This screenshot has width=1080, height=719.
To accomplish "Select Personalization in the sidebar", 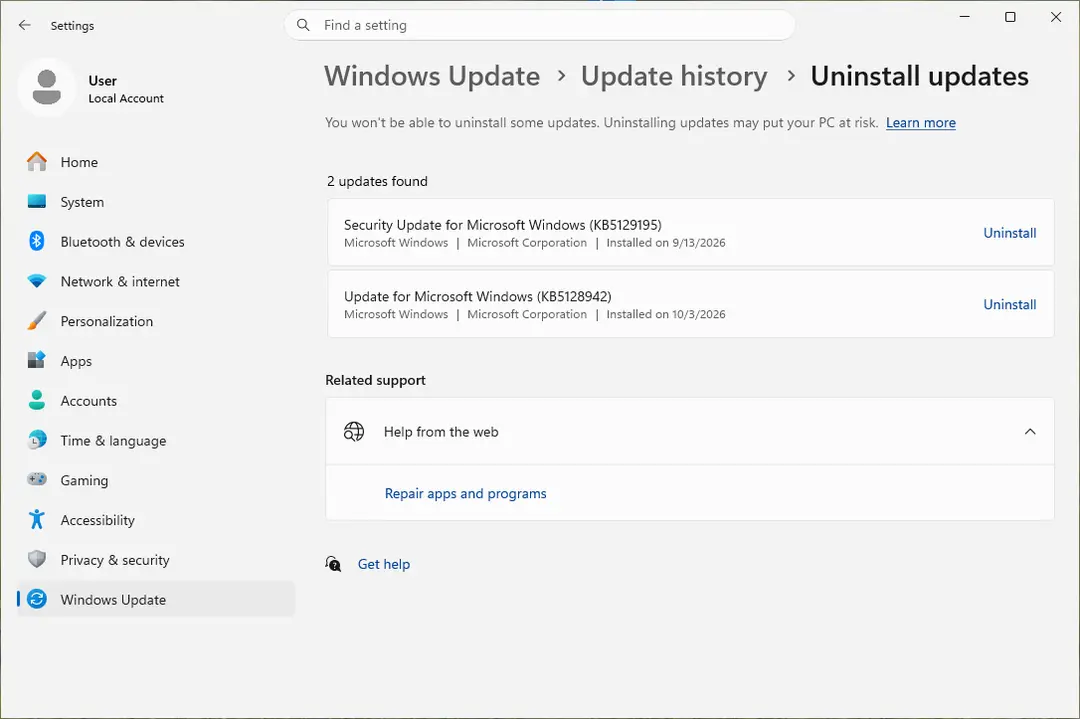I will pos(156,322).
